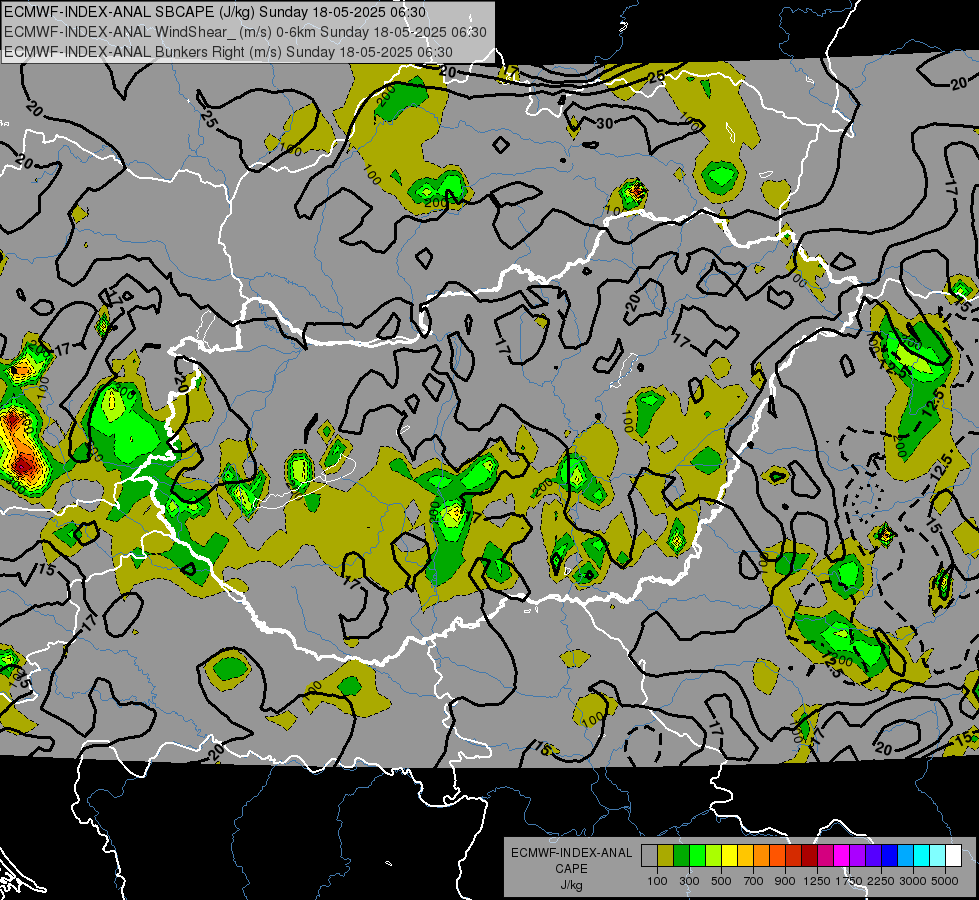Select the dark green legend swatch

(682, 855)
